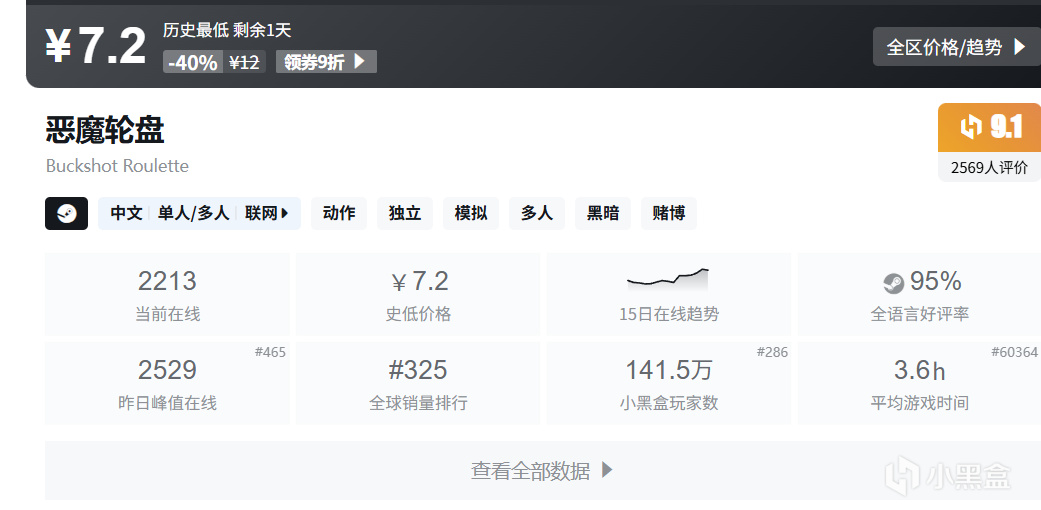Viewport: 1041px width, 510px height.
Task: Select the 独立 genre tag
Action: click(405, 213)
